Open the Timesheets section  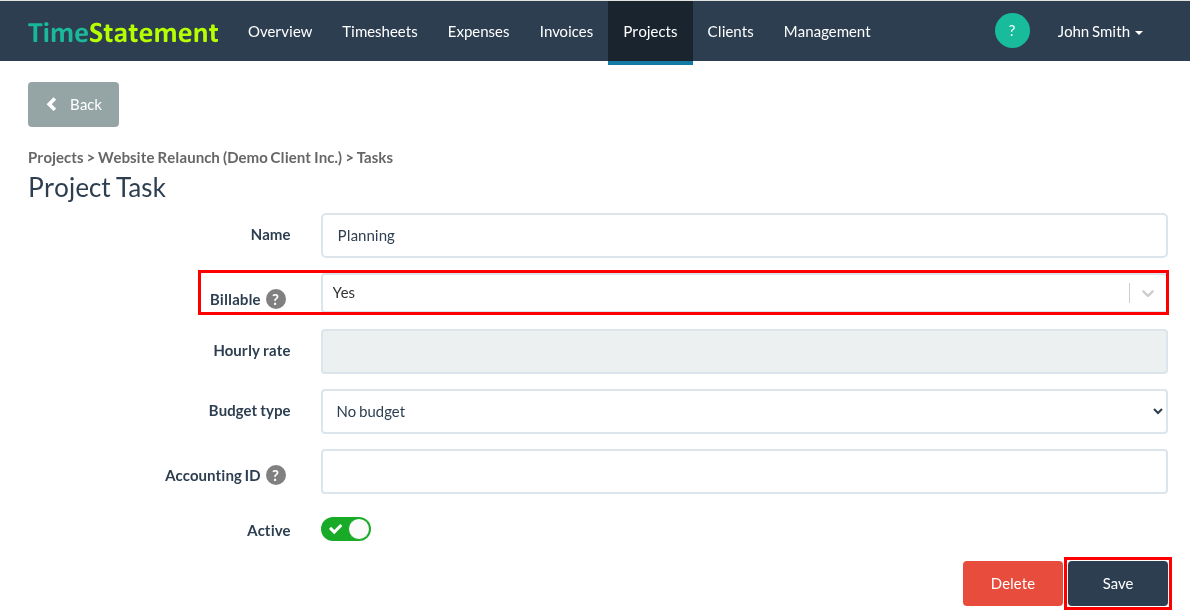pyautogui.click(x=379, y=32)
